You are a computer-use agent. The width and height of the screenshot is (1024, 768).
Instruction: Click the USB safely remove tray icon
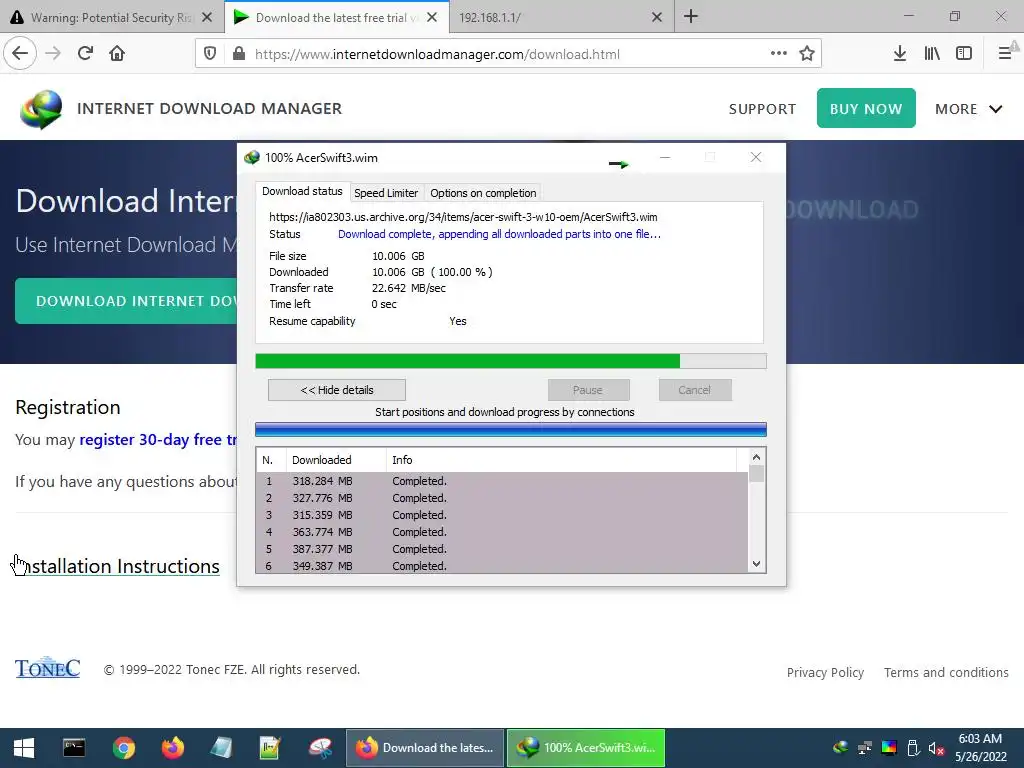point(913,748)
